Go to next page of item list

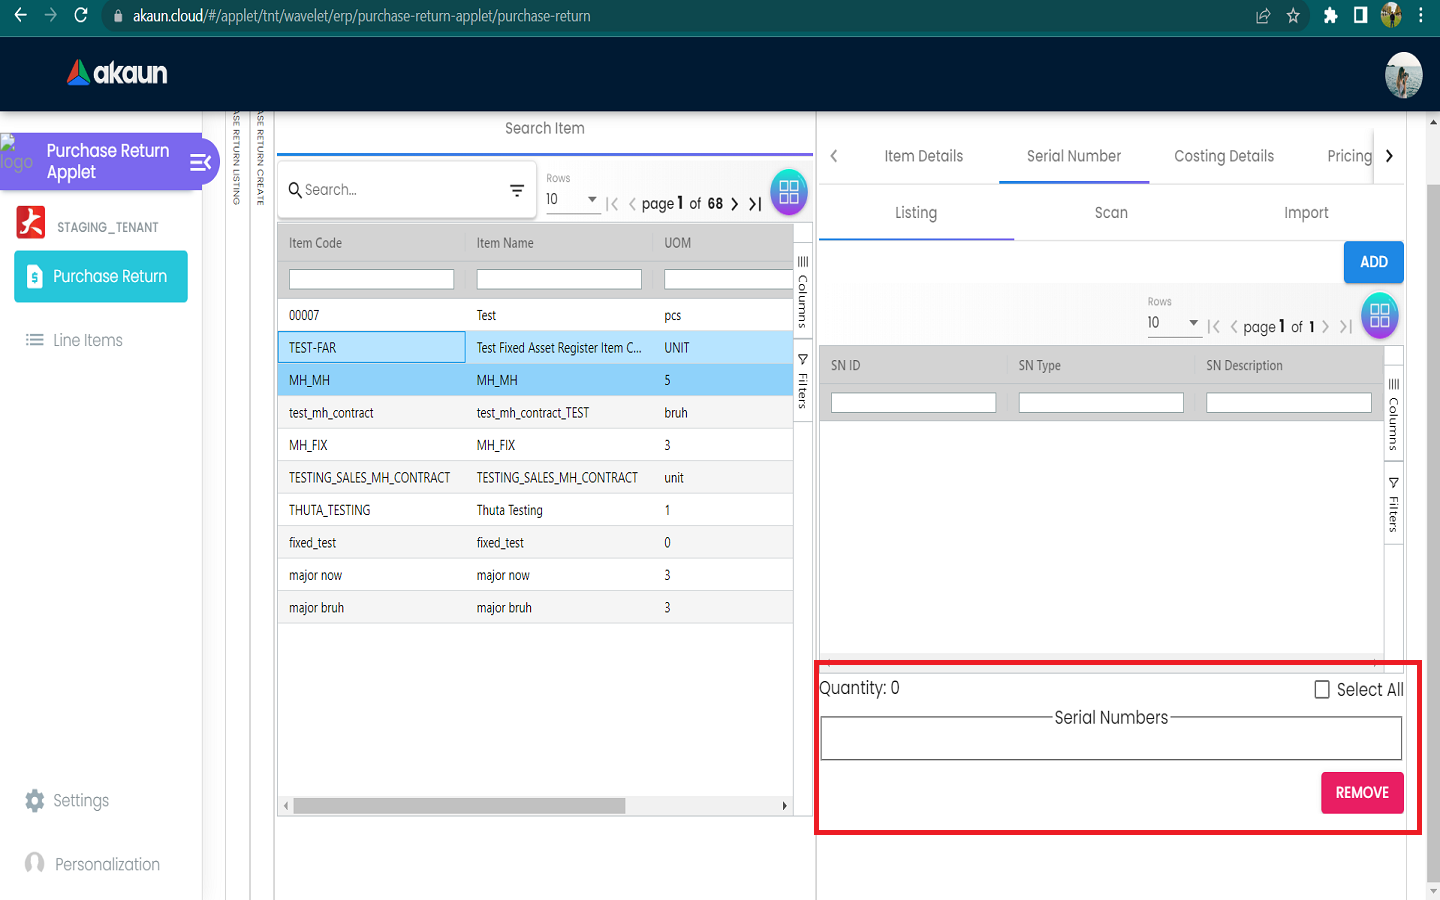(735, 204)
